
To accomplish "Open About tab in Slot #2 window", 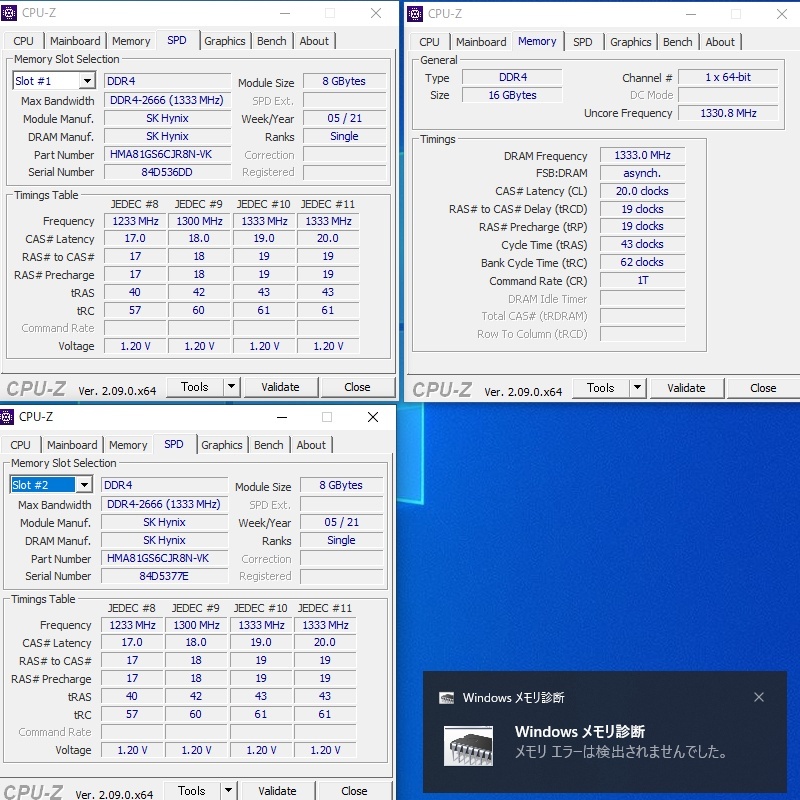I will coord(311,445).
